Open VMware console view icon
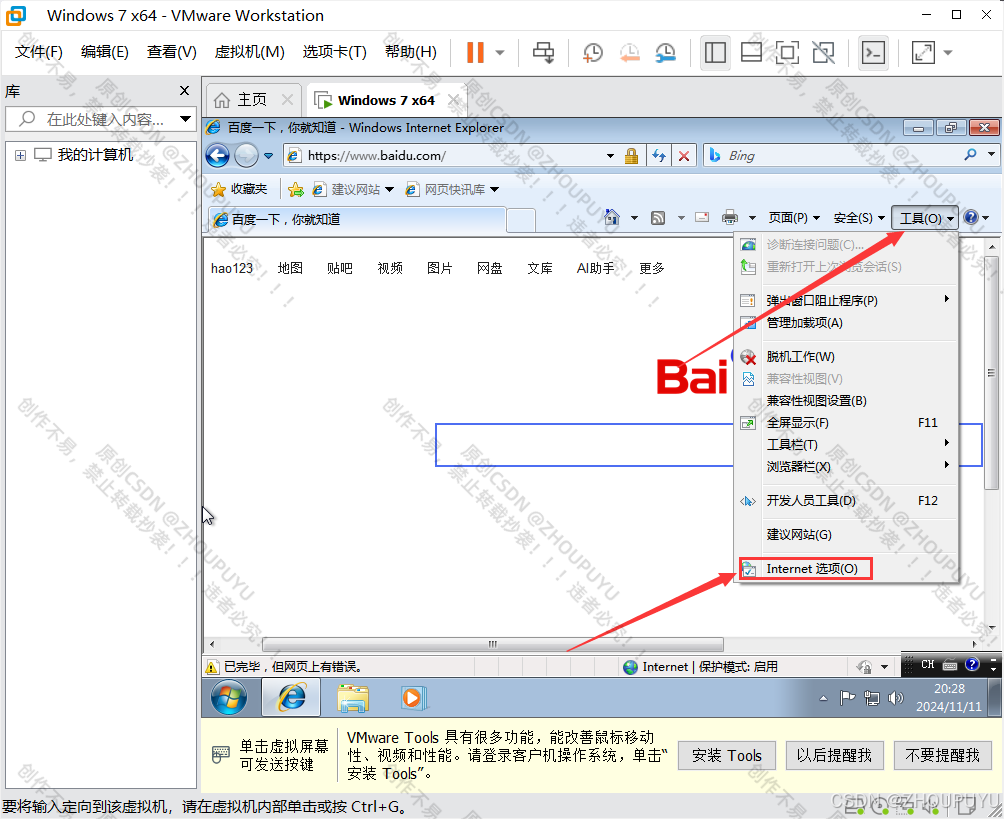The width and height of the screenshot is (1004, 819). point(873,53)
